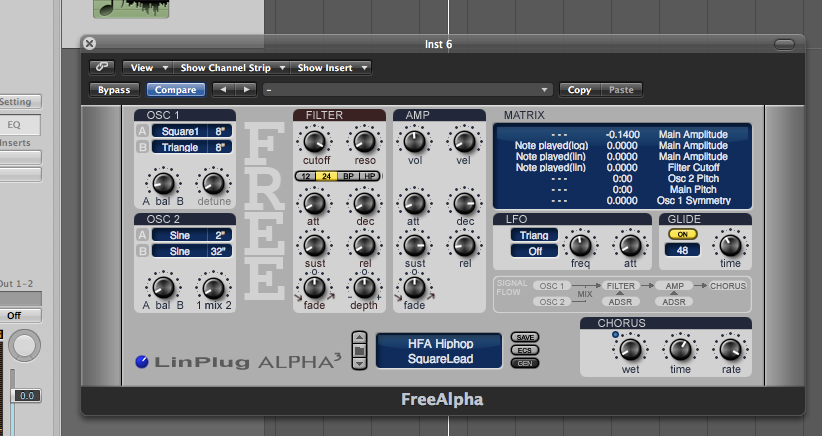This screenshot has height=436, width=822.
Task: Open Show Channel Strip dropdown
Action: pyautogui.click(x=231, y=68)
